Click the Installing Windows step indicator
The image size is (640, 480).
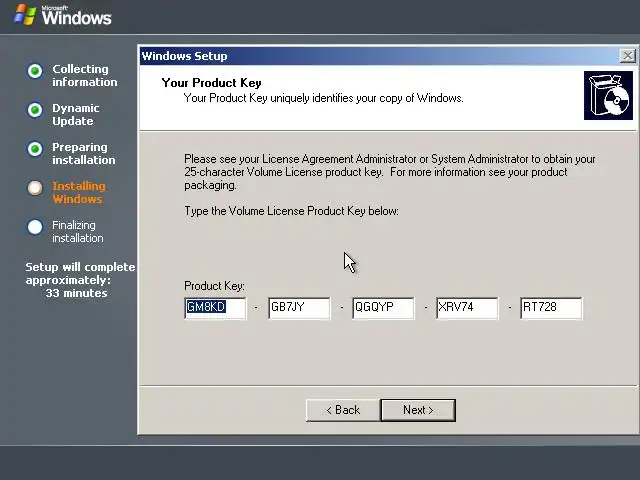pyautogui.click(x=35, y=188)
